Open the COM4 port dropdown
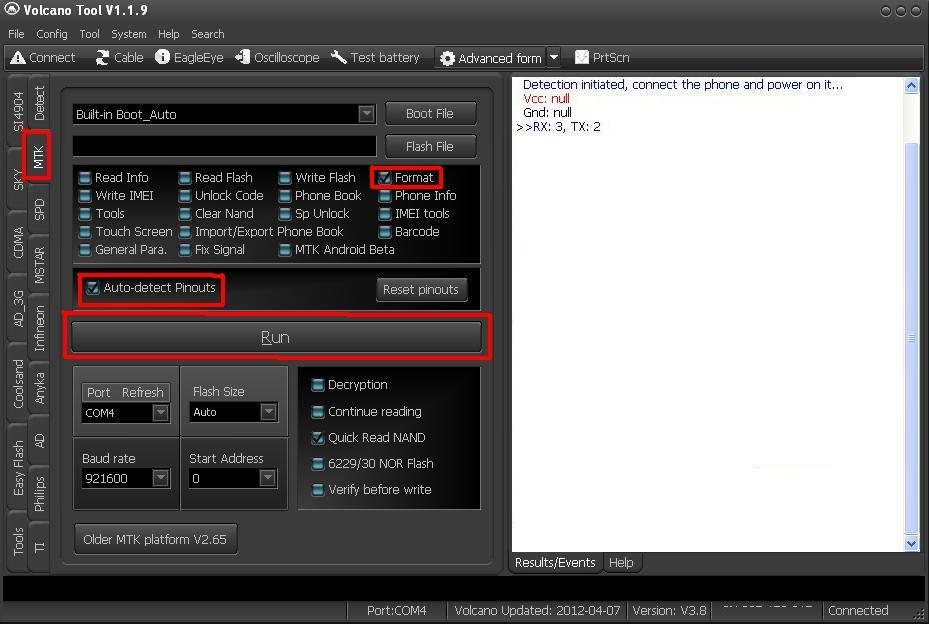Viewport: 929px width, 624px height. pos(161,412)
